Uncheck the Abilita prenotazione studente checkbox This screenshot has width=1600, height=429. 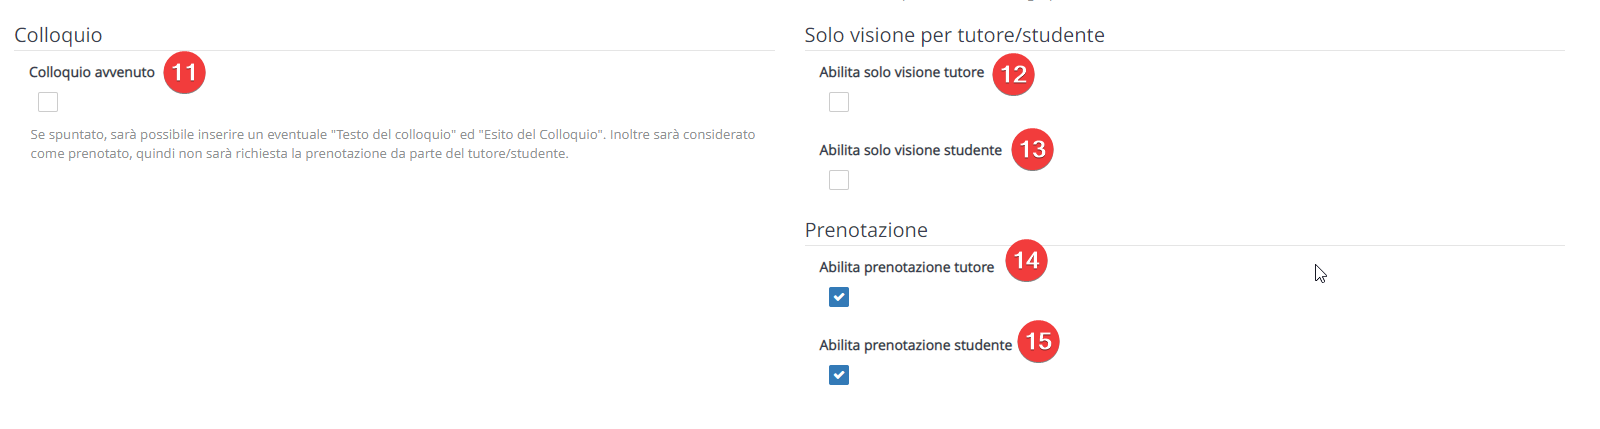(x=839, y=375)
